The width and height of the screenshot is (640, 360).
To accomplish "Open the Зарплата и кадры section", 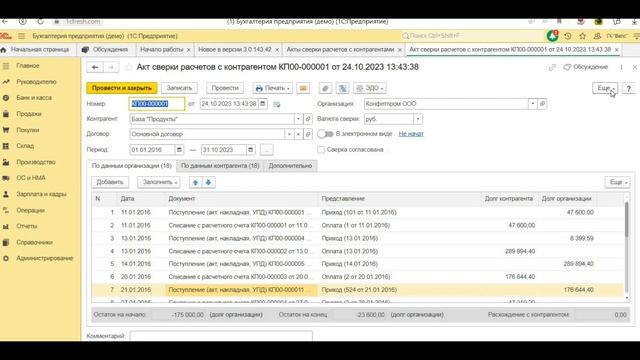I will pos(41,194).
